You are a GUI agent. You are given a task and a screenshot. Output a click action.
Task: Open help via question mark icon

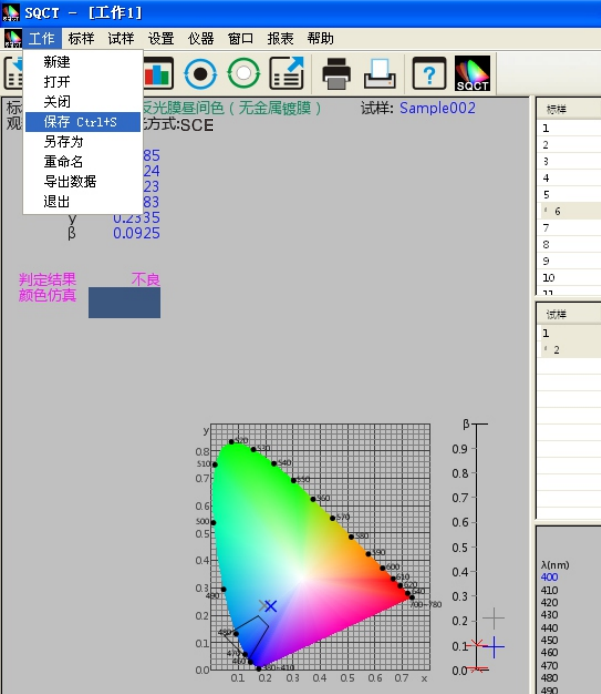click(x=429, y=73)
